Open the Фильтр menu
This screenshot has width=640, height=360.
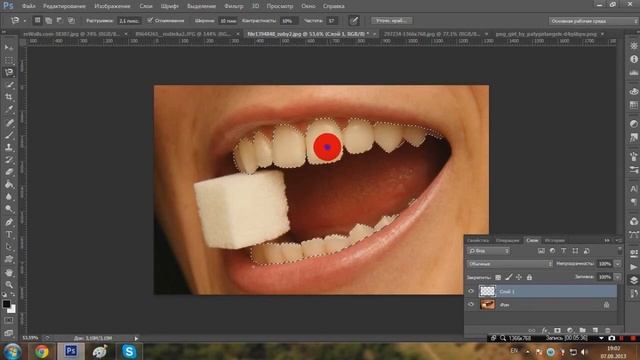pyautogui.click(x=233, y=6)
